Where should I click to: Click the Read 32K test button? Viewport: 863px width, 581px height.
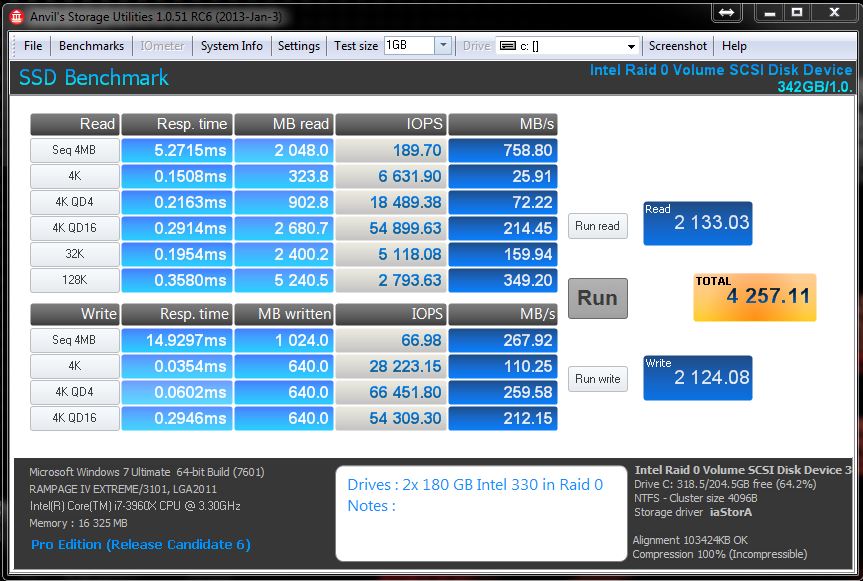74,254
